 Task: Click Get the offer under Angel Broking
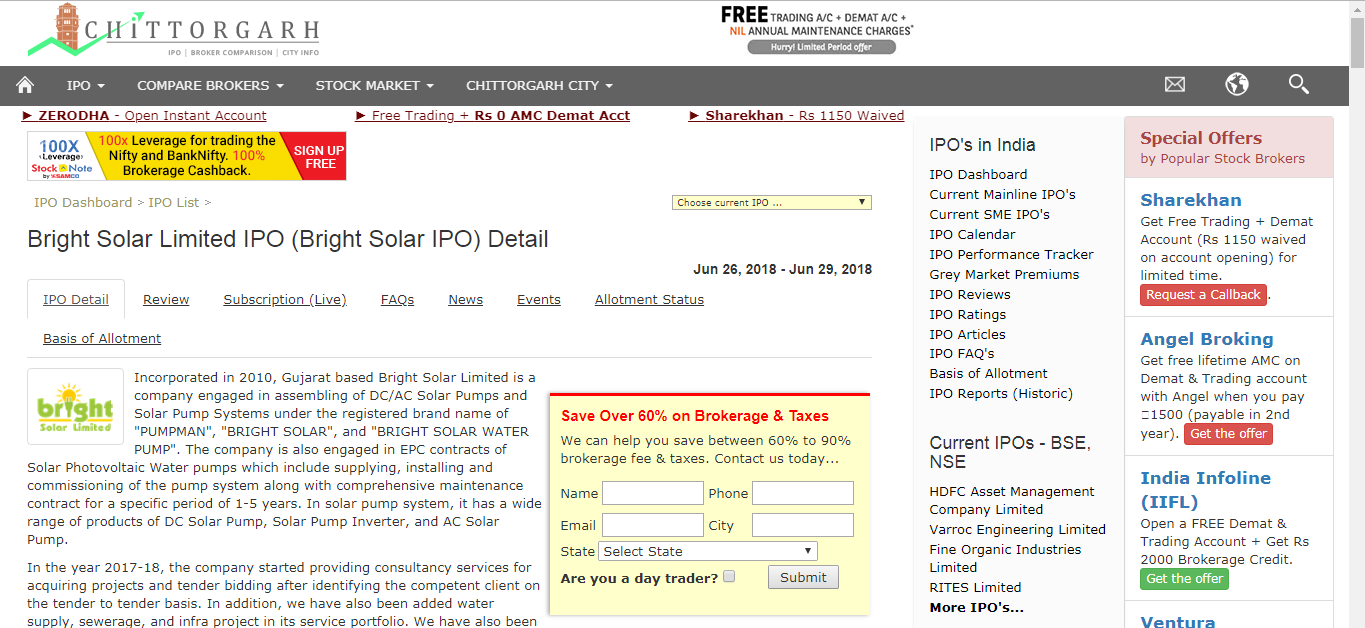coord(1228,434)
